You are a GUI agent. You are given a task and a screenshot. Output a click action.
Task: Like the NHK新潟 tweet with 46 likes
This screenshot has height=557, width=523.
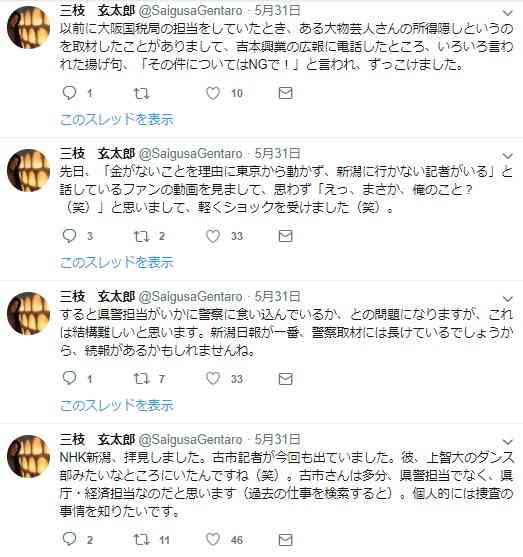click(x=213, y=540)
